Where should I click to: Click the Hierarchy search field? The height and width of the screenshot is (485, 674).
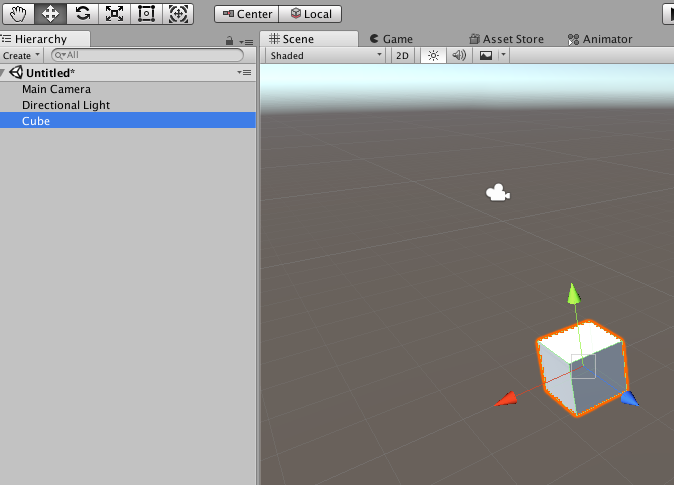[147, 55]
